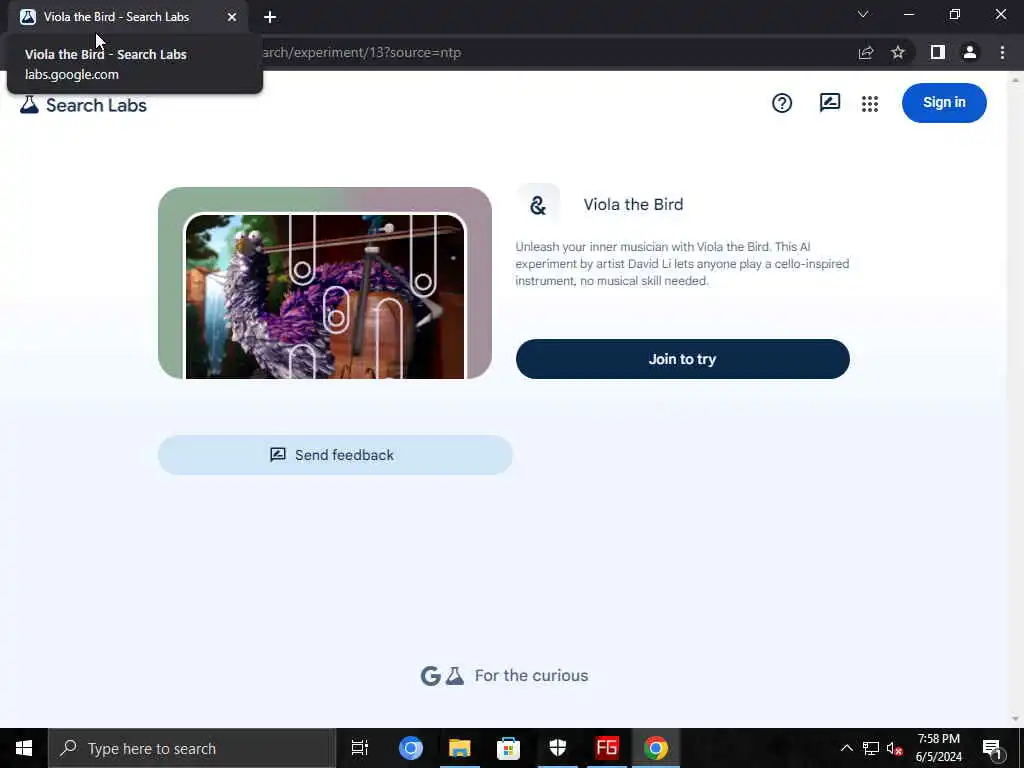Open the red FG app on taskbar
The height and width of the screenshot is (768, 1024).
[x=607, y=748]
